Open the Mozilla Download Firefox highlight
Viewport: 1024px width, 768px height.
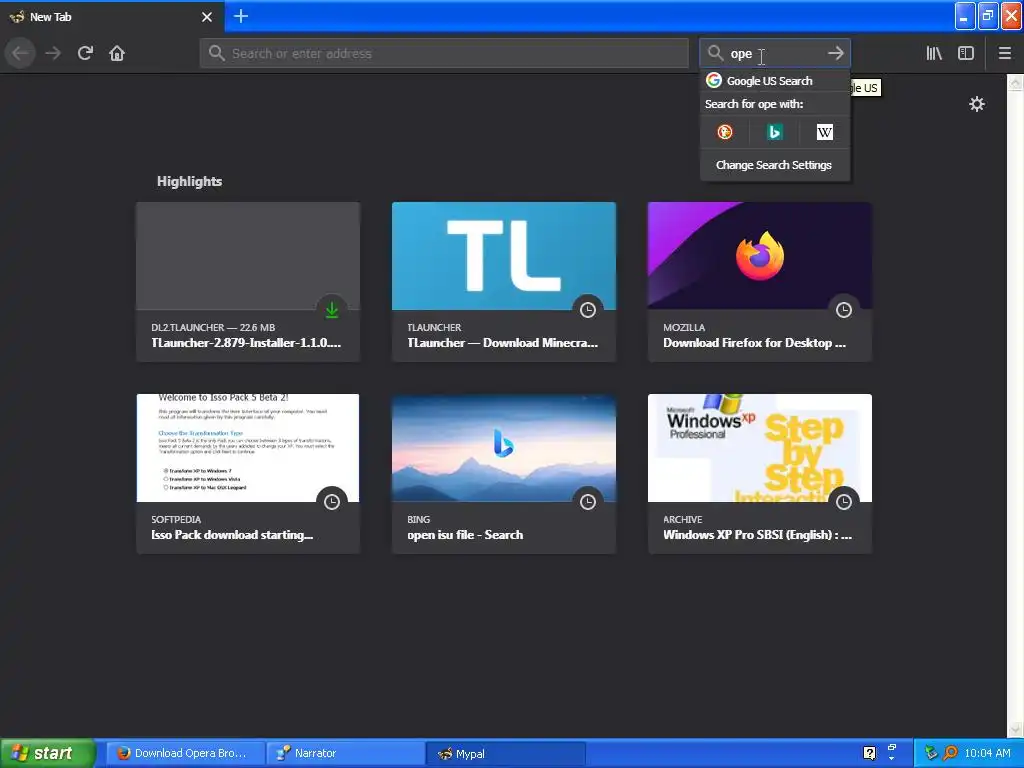click(x=760, y=281)
